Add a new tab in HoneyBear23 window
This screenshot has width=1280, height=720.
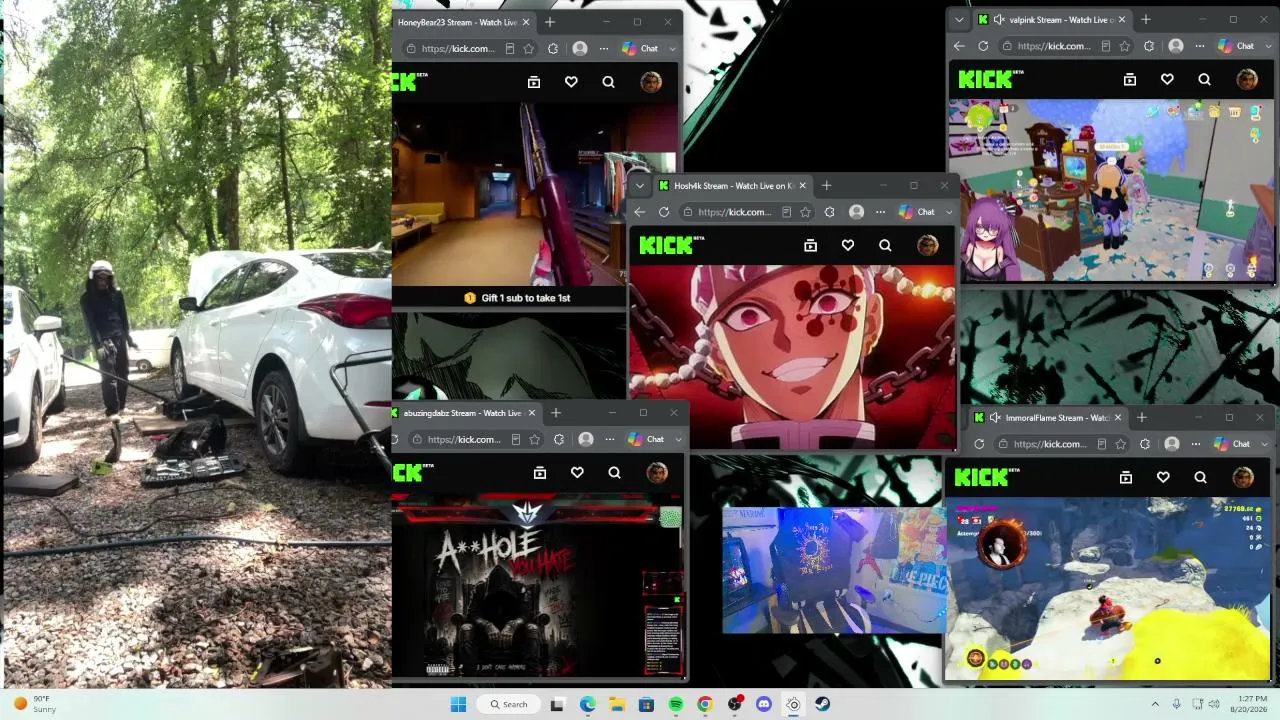point(550,22)
